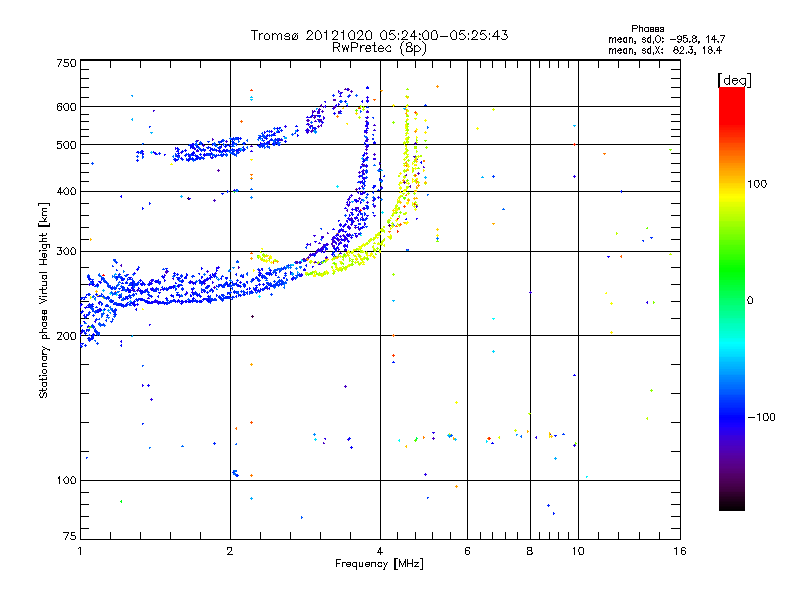Click the y-axis tick label '500'
The height and width of the screenshot is (600, 800).
point(66,145)
